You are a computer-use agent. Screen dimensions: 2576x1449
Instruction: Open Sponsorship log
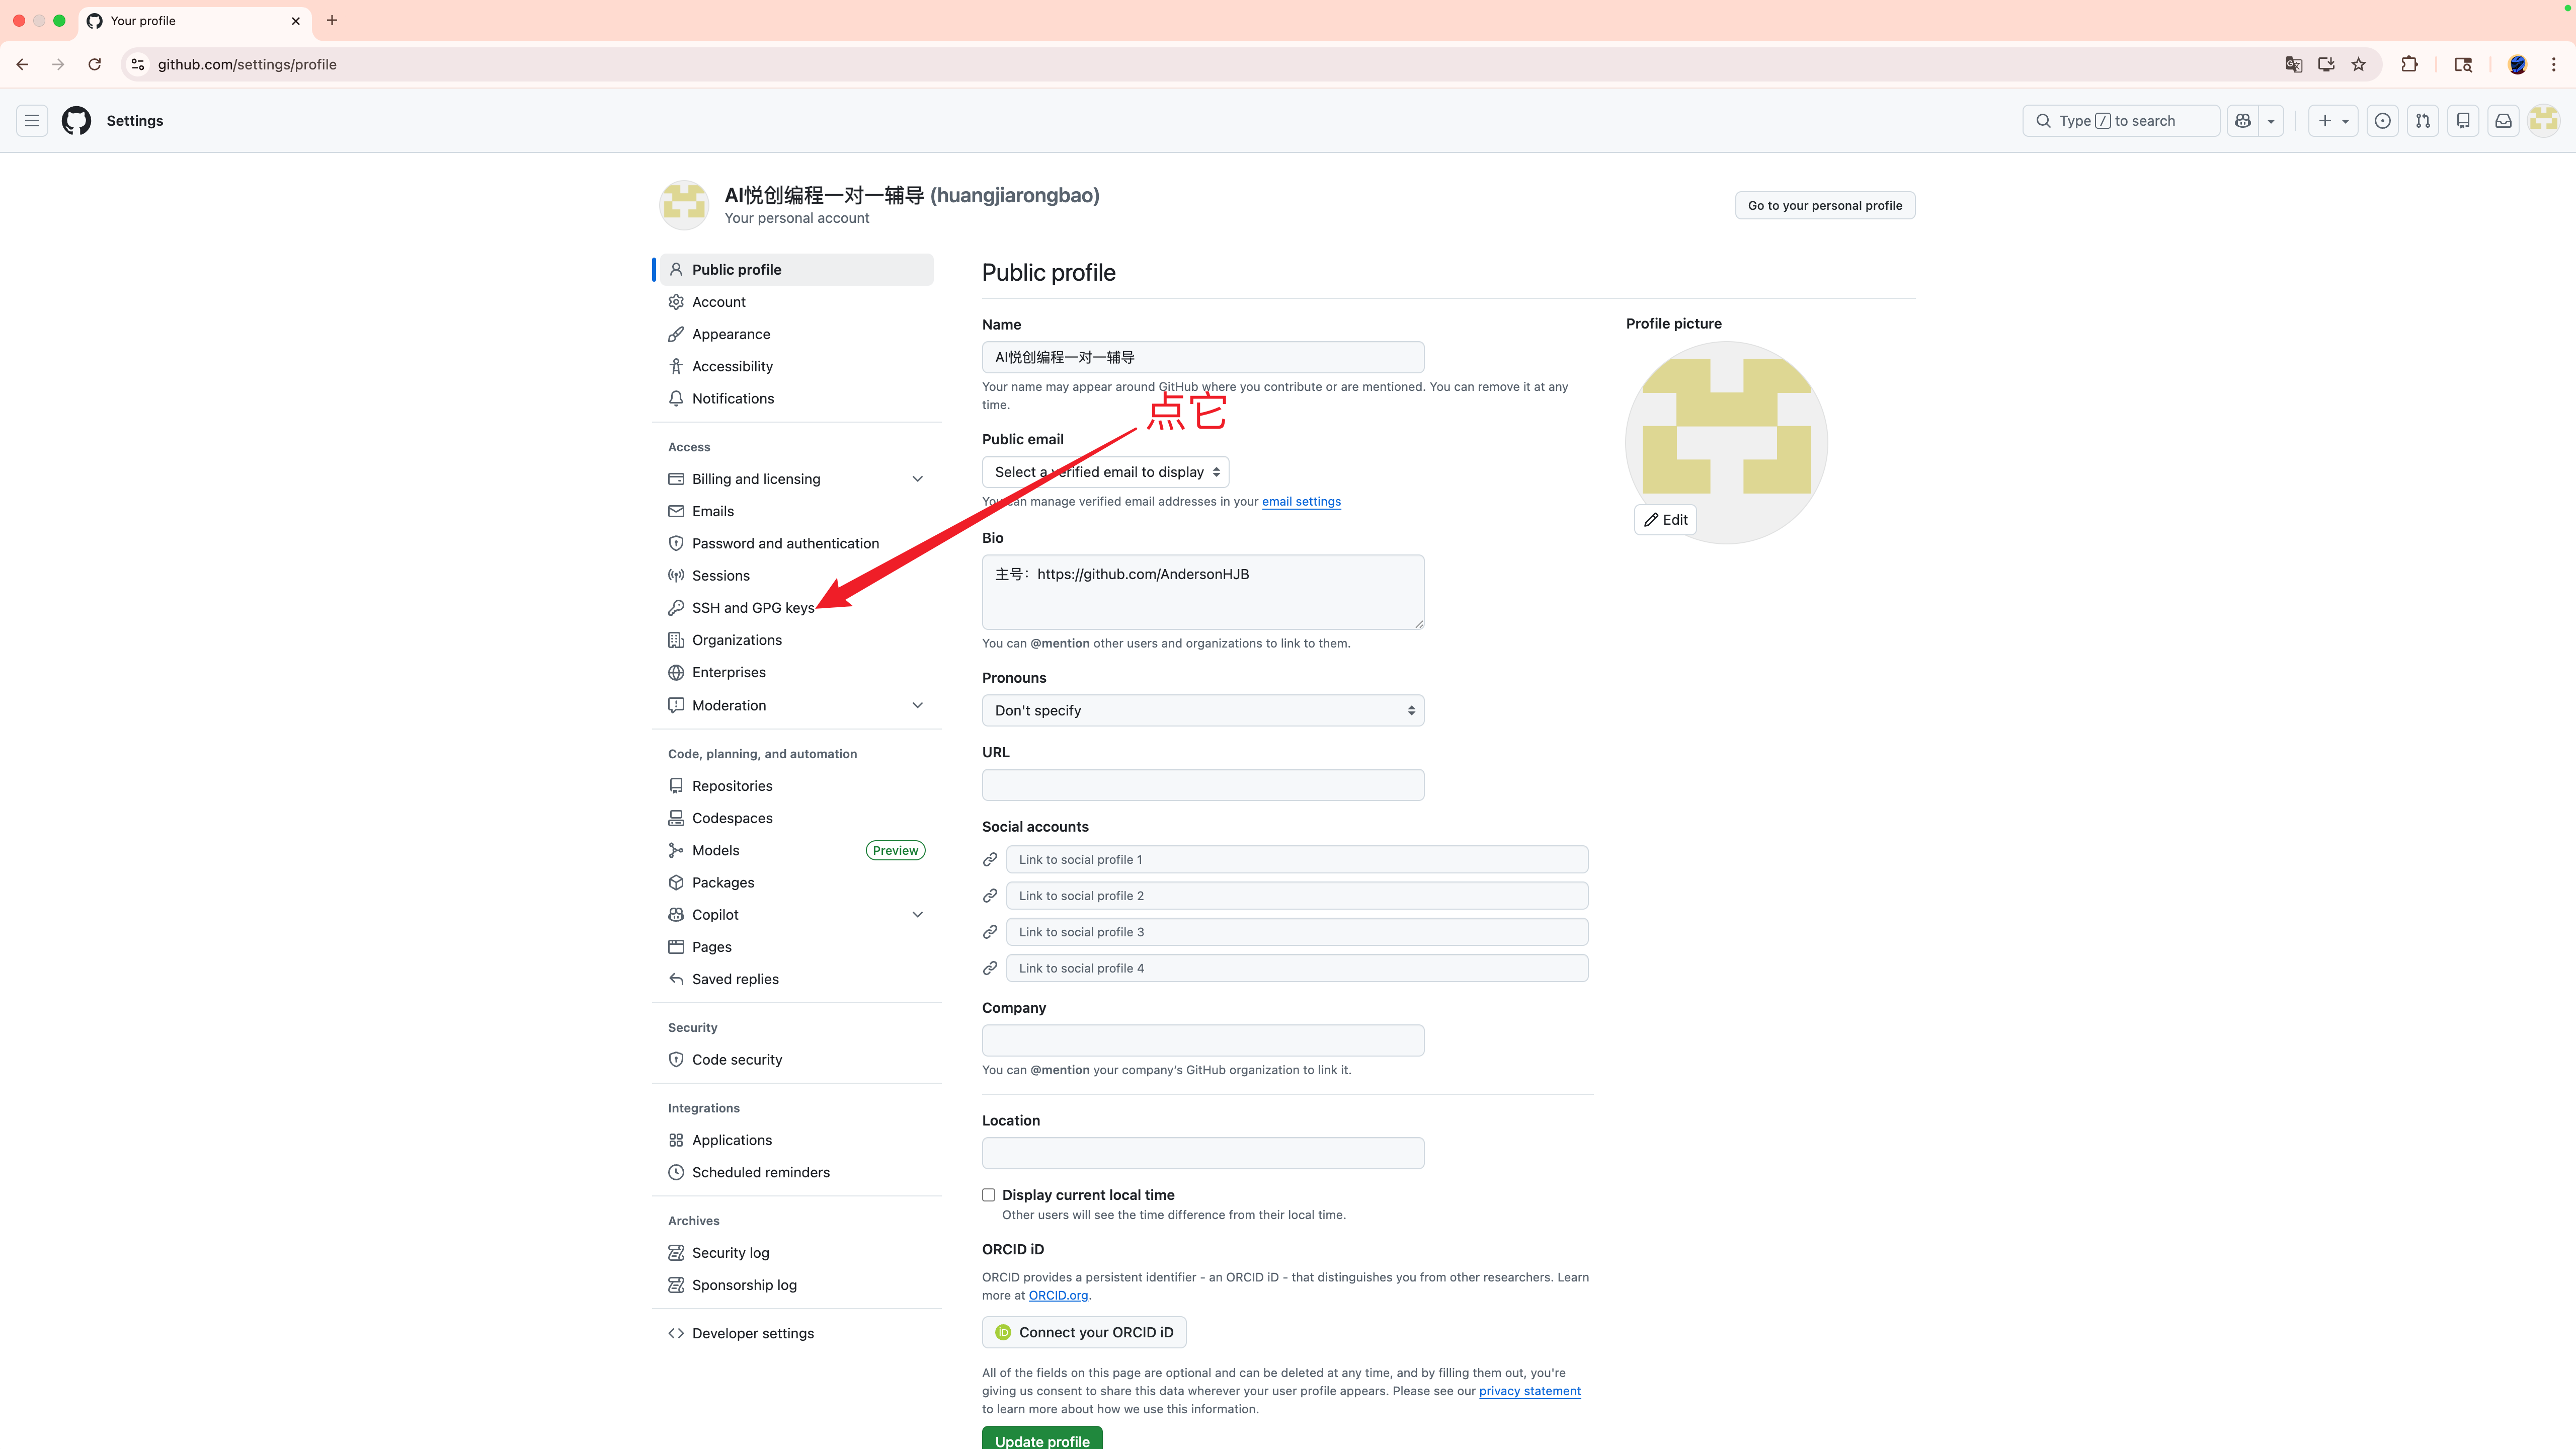(797, 1285)
